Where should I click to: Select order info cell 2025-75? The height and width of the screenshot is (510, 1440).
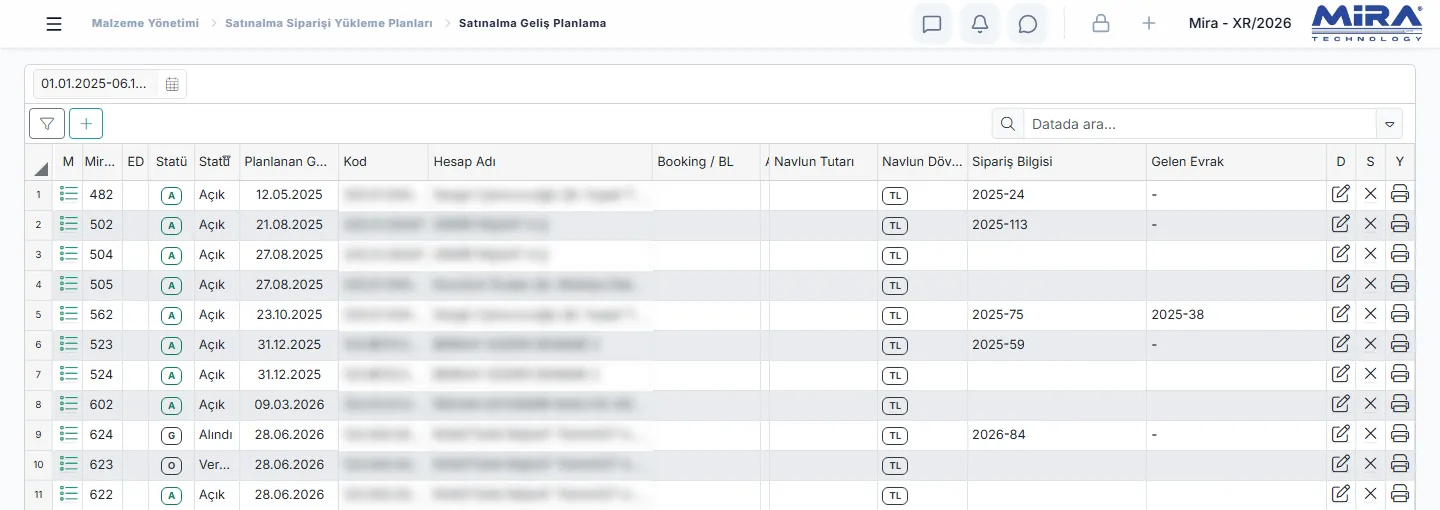coord(1057,315)
